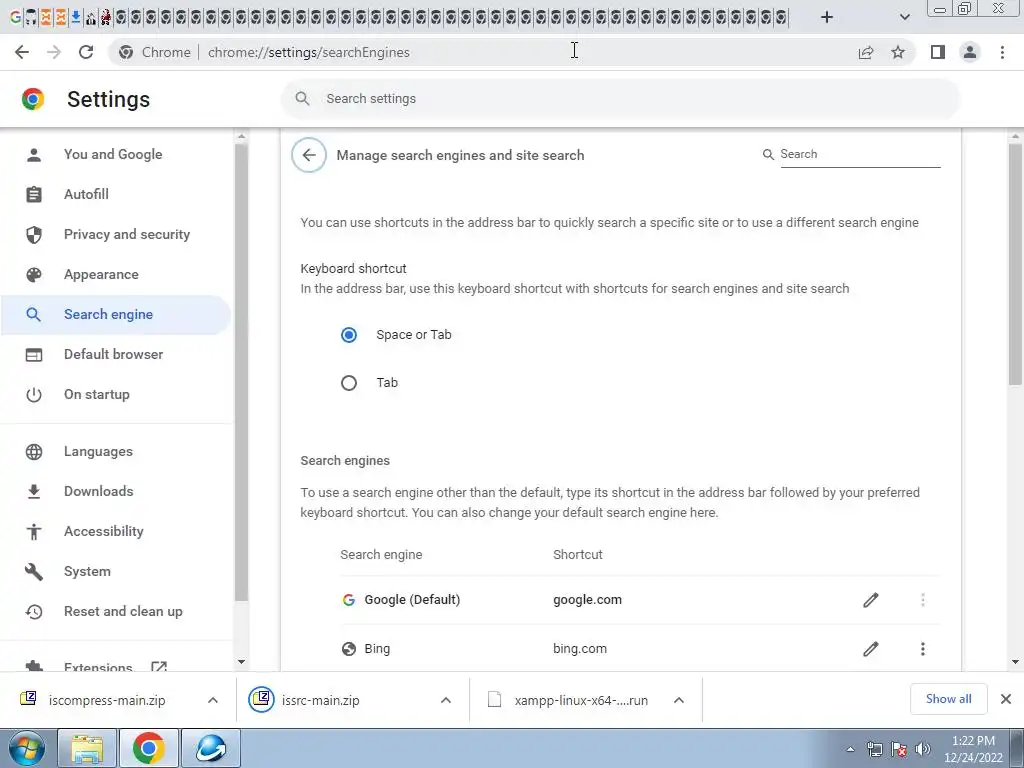Open Accessibility settings section
This screenshot has height=768, width=1024.
104,532
